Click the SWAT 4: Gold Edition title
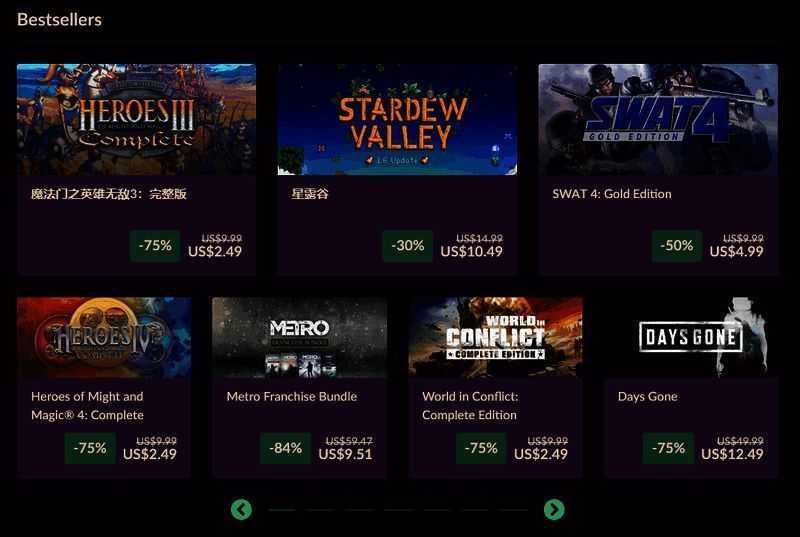Viewport: 800px width, 537px height. (x=612, y=194)
